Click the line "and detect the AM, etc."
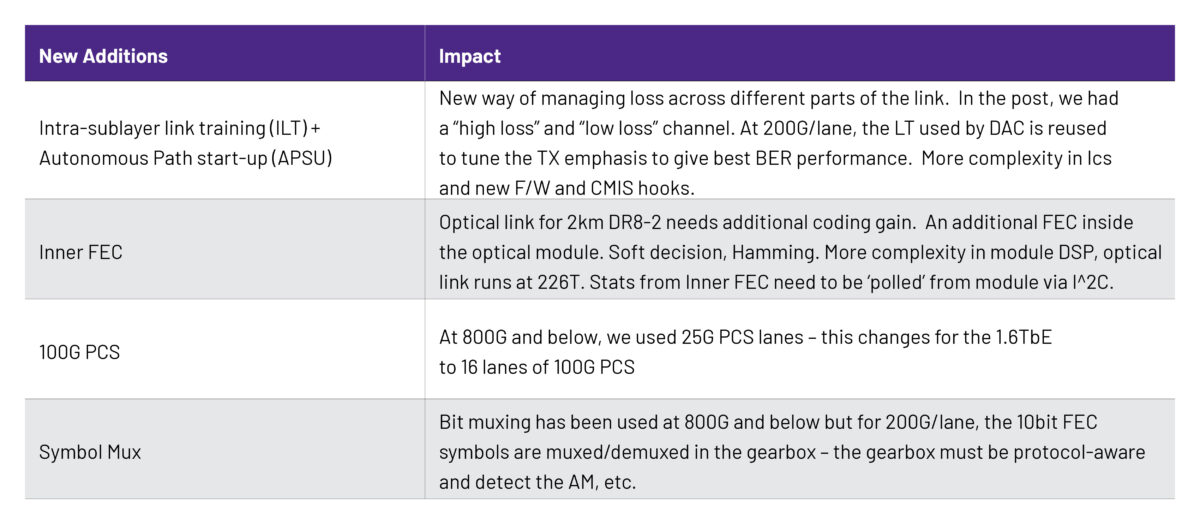1200x525 pixels. coord(537,482)
